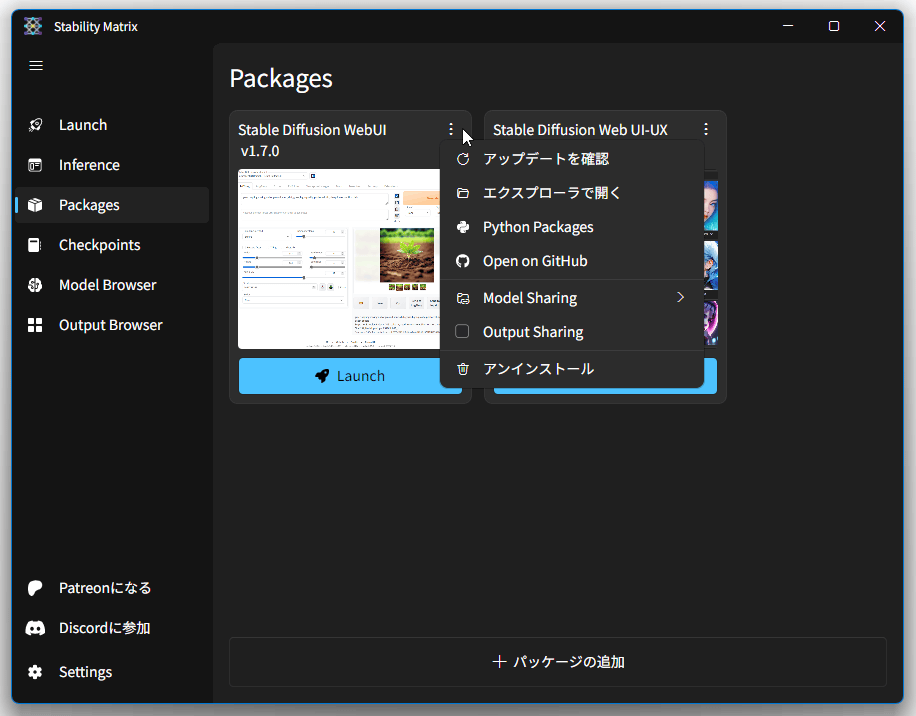This screenshot has height=716, width=916.
Task: Click the Stability Matrix logo icon
Action: pyautogui.click(x=33, y=26)
